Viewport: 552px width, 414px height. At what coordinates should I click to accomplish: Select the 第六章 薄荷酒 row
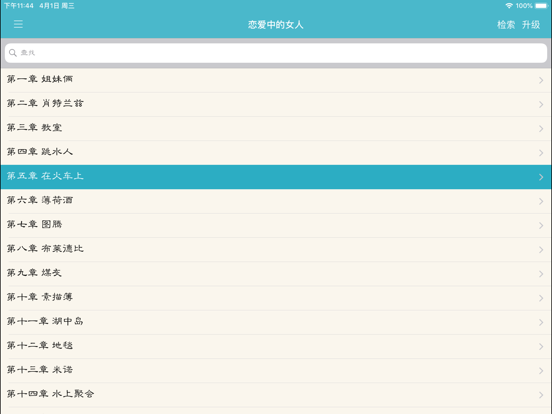click(276, 201)
